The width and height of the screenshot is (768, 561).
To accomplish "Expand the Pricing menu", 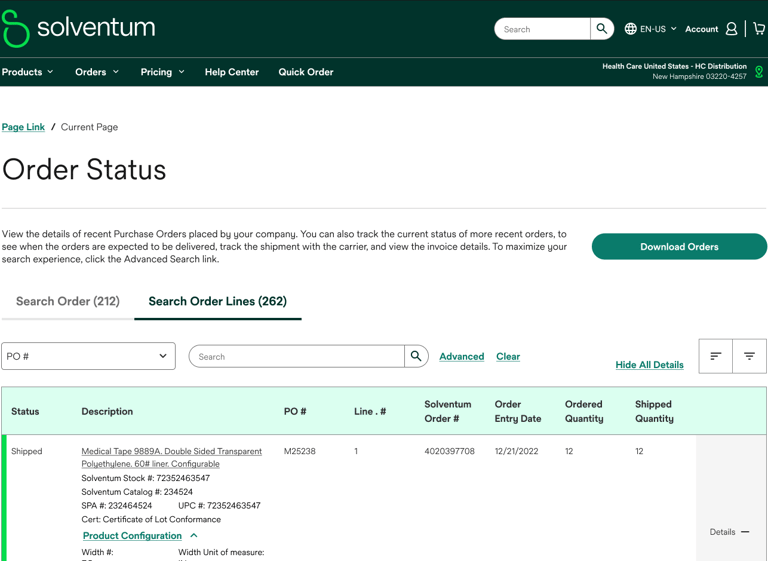I will [163, 72].
